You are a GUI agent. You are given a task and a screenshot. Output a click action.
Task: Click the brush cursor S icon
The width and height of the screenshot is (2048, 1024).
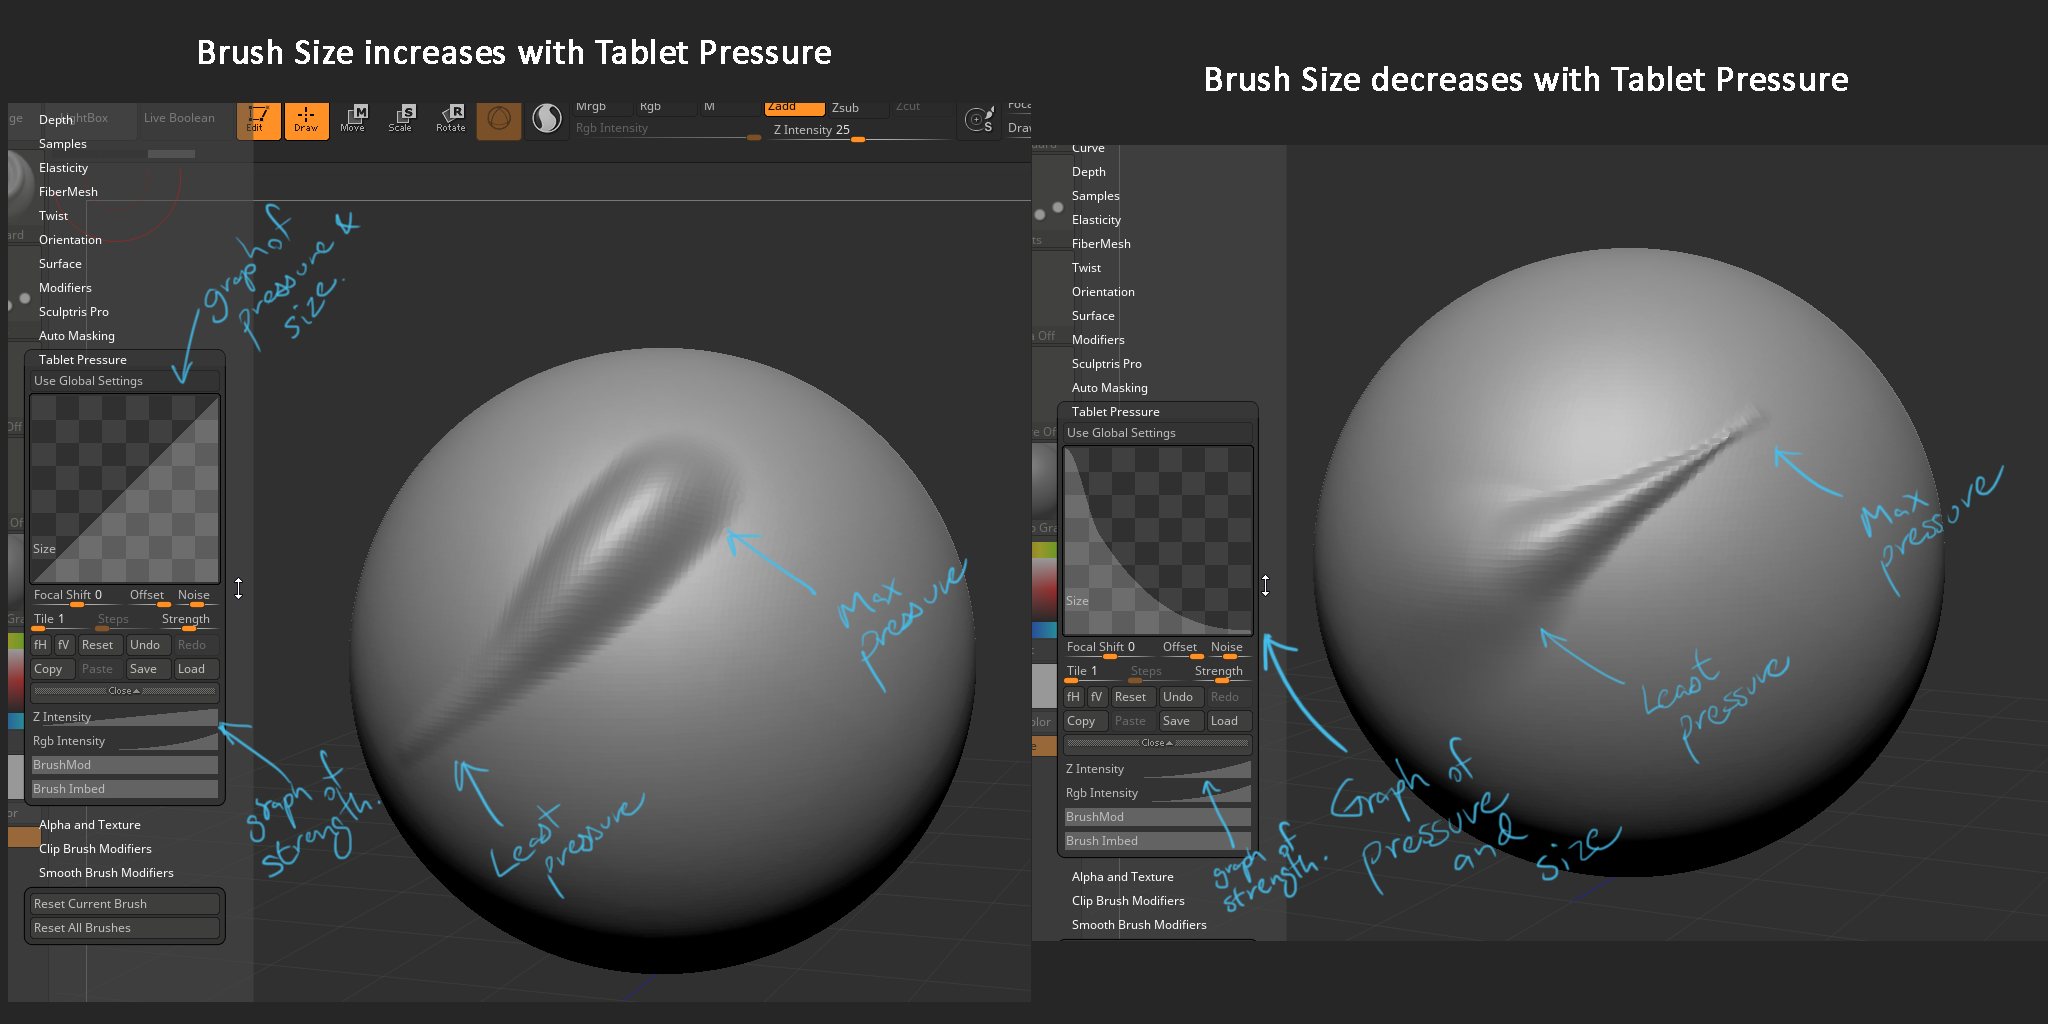[979, 121]
